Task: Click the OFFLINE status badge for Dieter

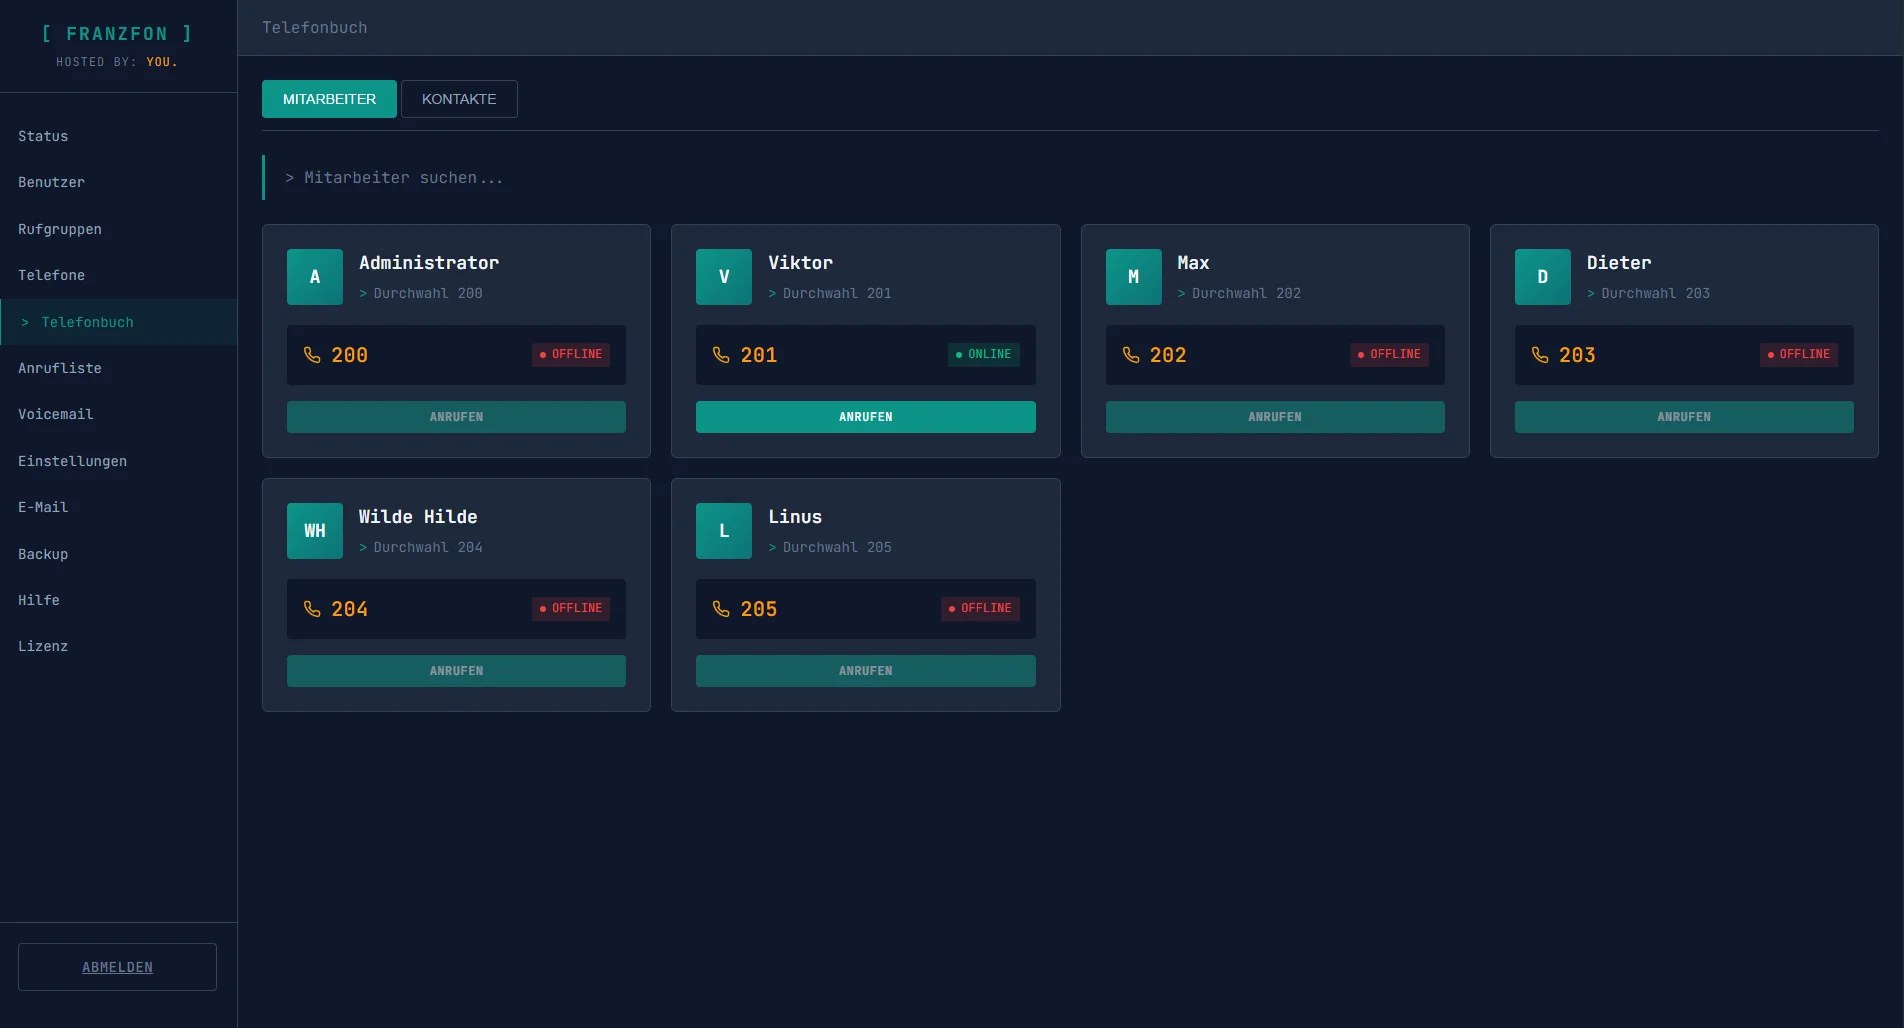Action: tap(1798, 354)
